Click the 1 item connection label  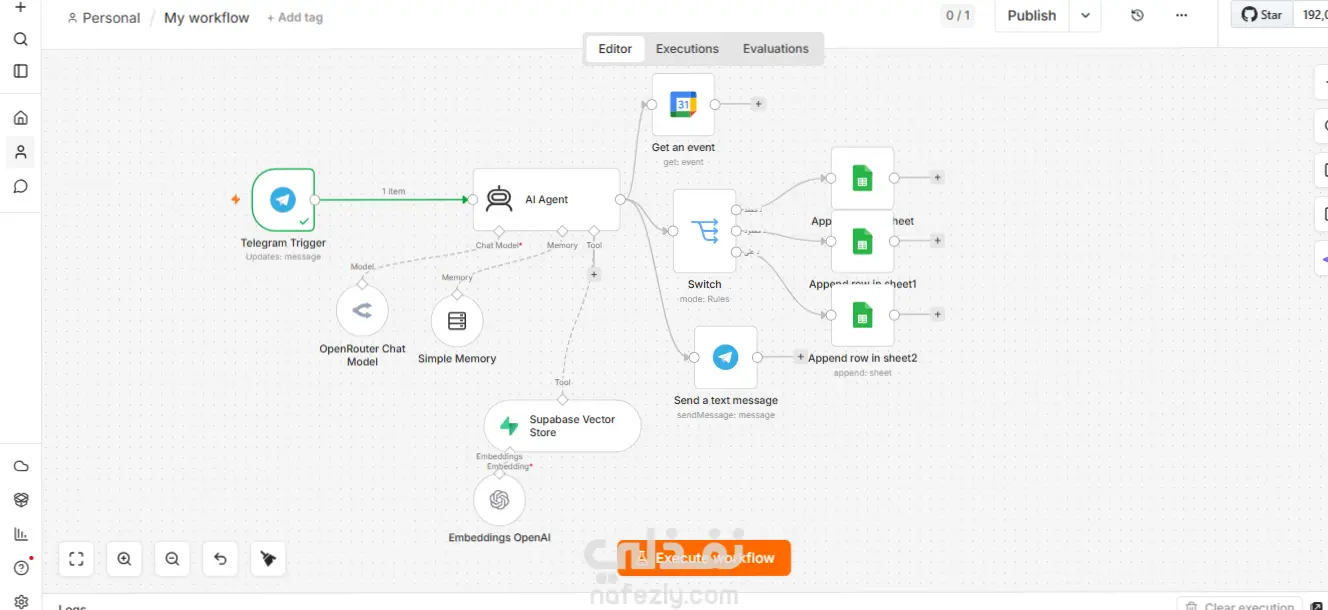(x=394, y=191)
